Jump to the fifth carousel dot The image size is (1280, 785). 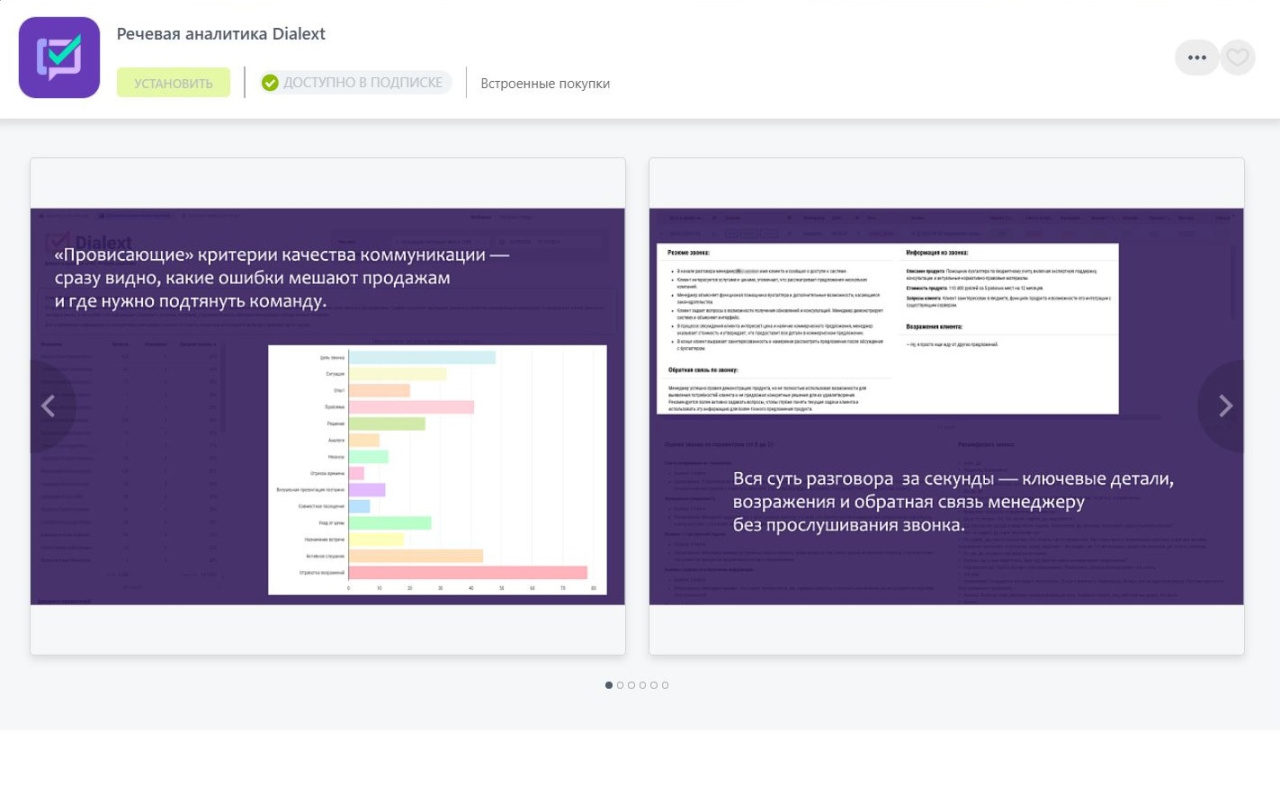point(654,685)
